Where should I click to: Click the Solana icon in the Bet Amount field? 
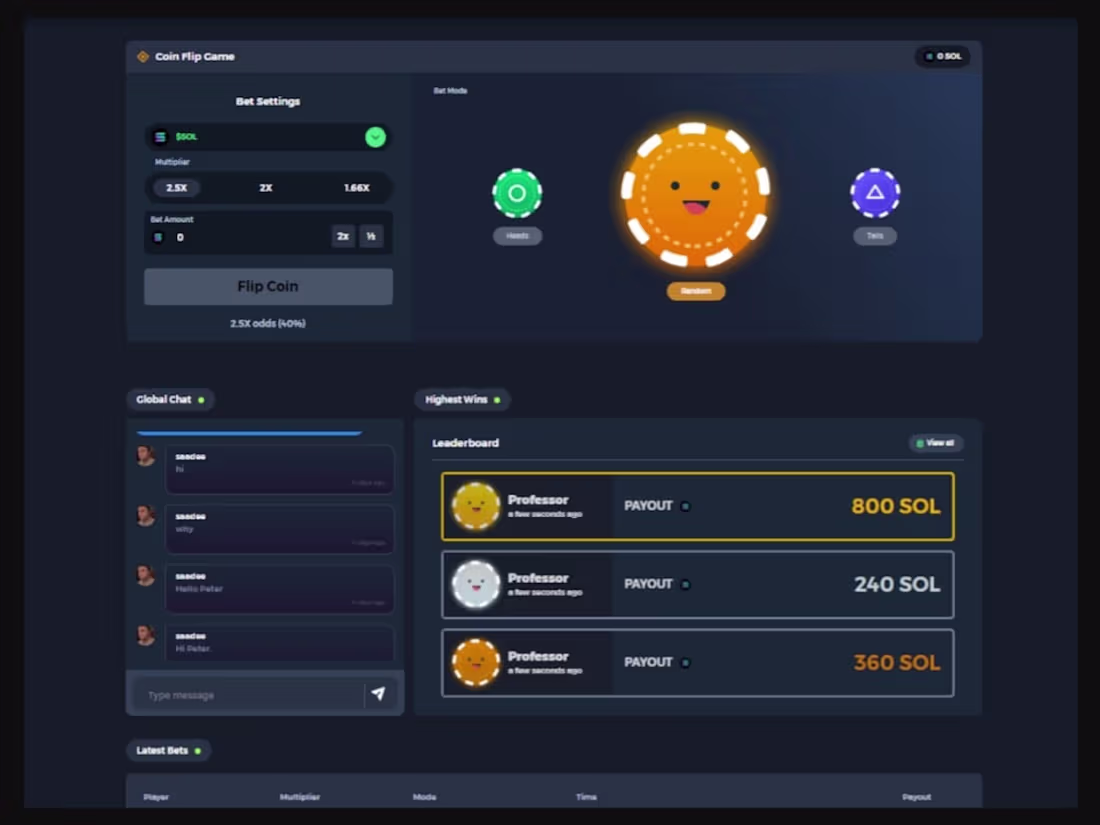pos(158,237)
